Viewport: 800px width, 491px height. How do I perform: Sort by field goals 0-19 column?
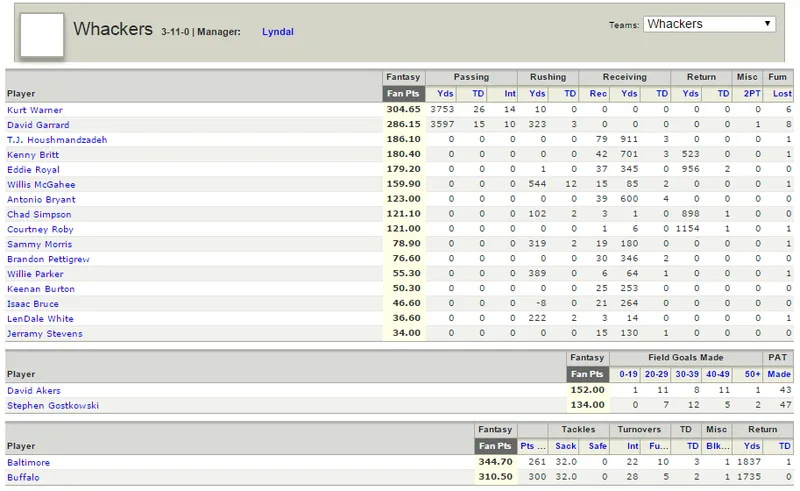click(629, 374)
